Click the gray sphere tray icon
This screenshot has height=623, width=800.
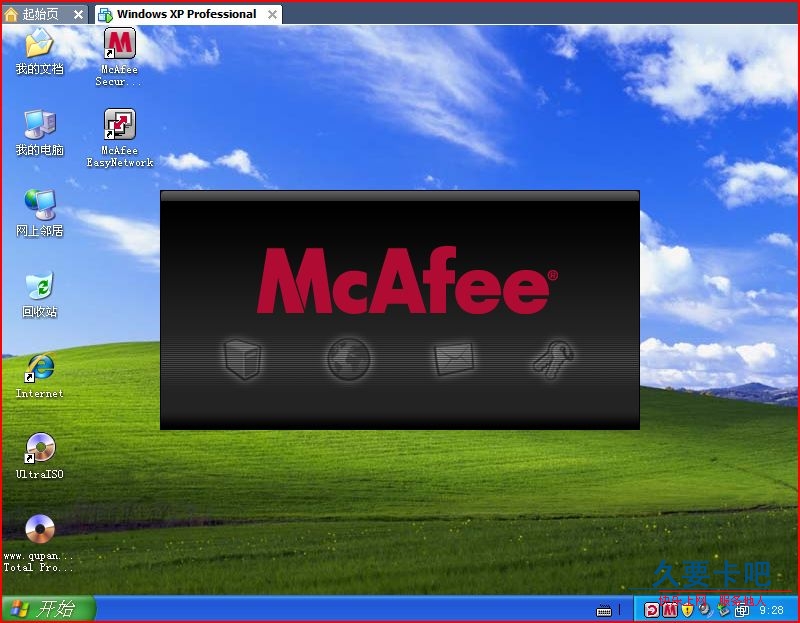pyautogui.click(x=705, y=609)
